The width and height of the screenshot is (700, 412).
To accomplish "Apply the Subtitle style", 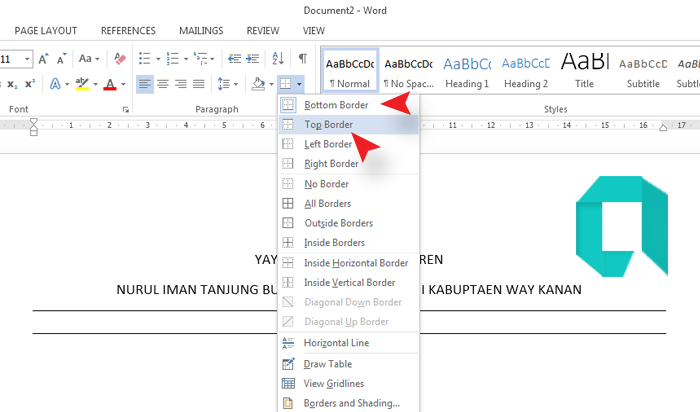I will pyautogui.click(x=643, y=71).
